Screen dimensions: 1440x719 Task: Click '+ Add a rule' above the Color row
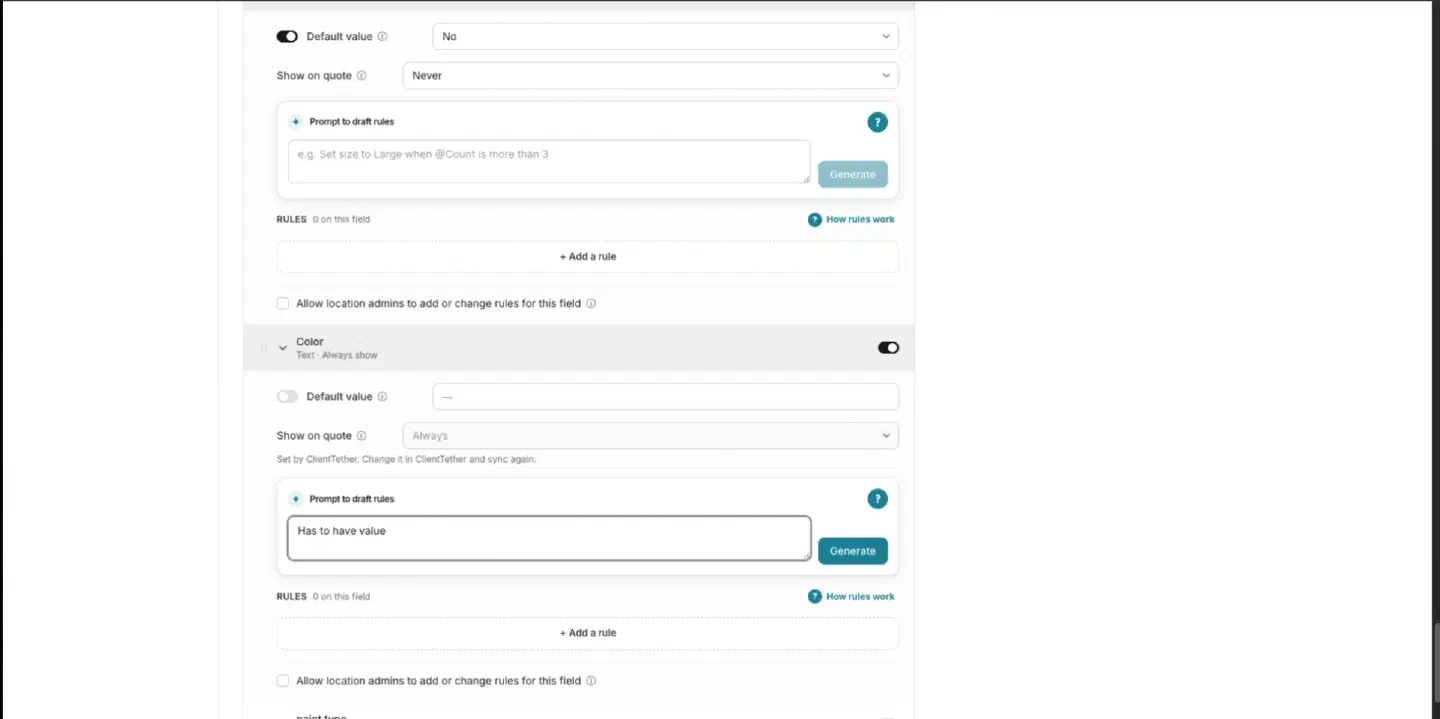(587, 257)
